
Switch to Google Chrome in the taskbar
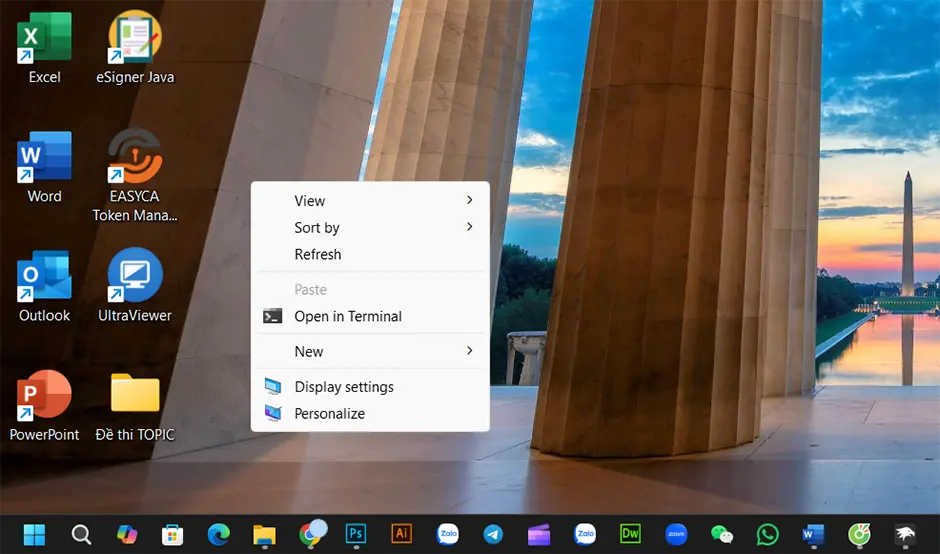click(312, 533)
